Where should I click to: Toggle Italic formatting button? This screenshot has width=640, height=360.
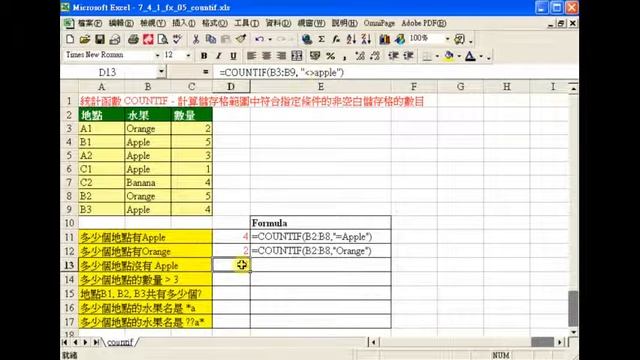point(219,56)
